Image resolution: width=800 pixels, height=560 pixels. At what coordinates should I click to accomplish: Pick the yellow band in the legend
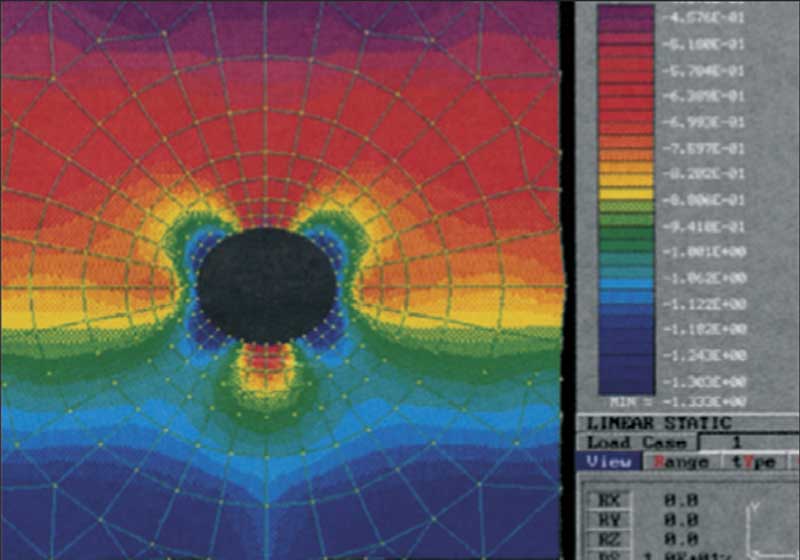pyautogui.click(x=625, y=190)
